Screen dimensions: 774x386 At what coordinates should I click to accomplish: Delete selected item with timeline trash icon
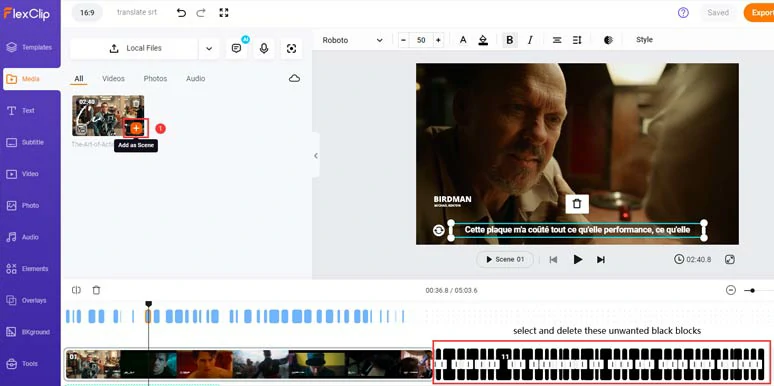(x=96, y=290)
